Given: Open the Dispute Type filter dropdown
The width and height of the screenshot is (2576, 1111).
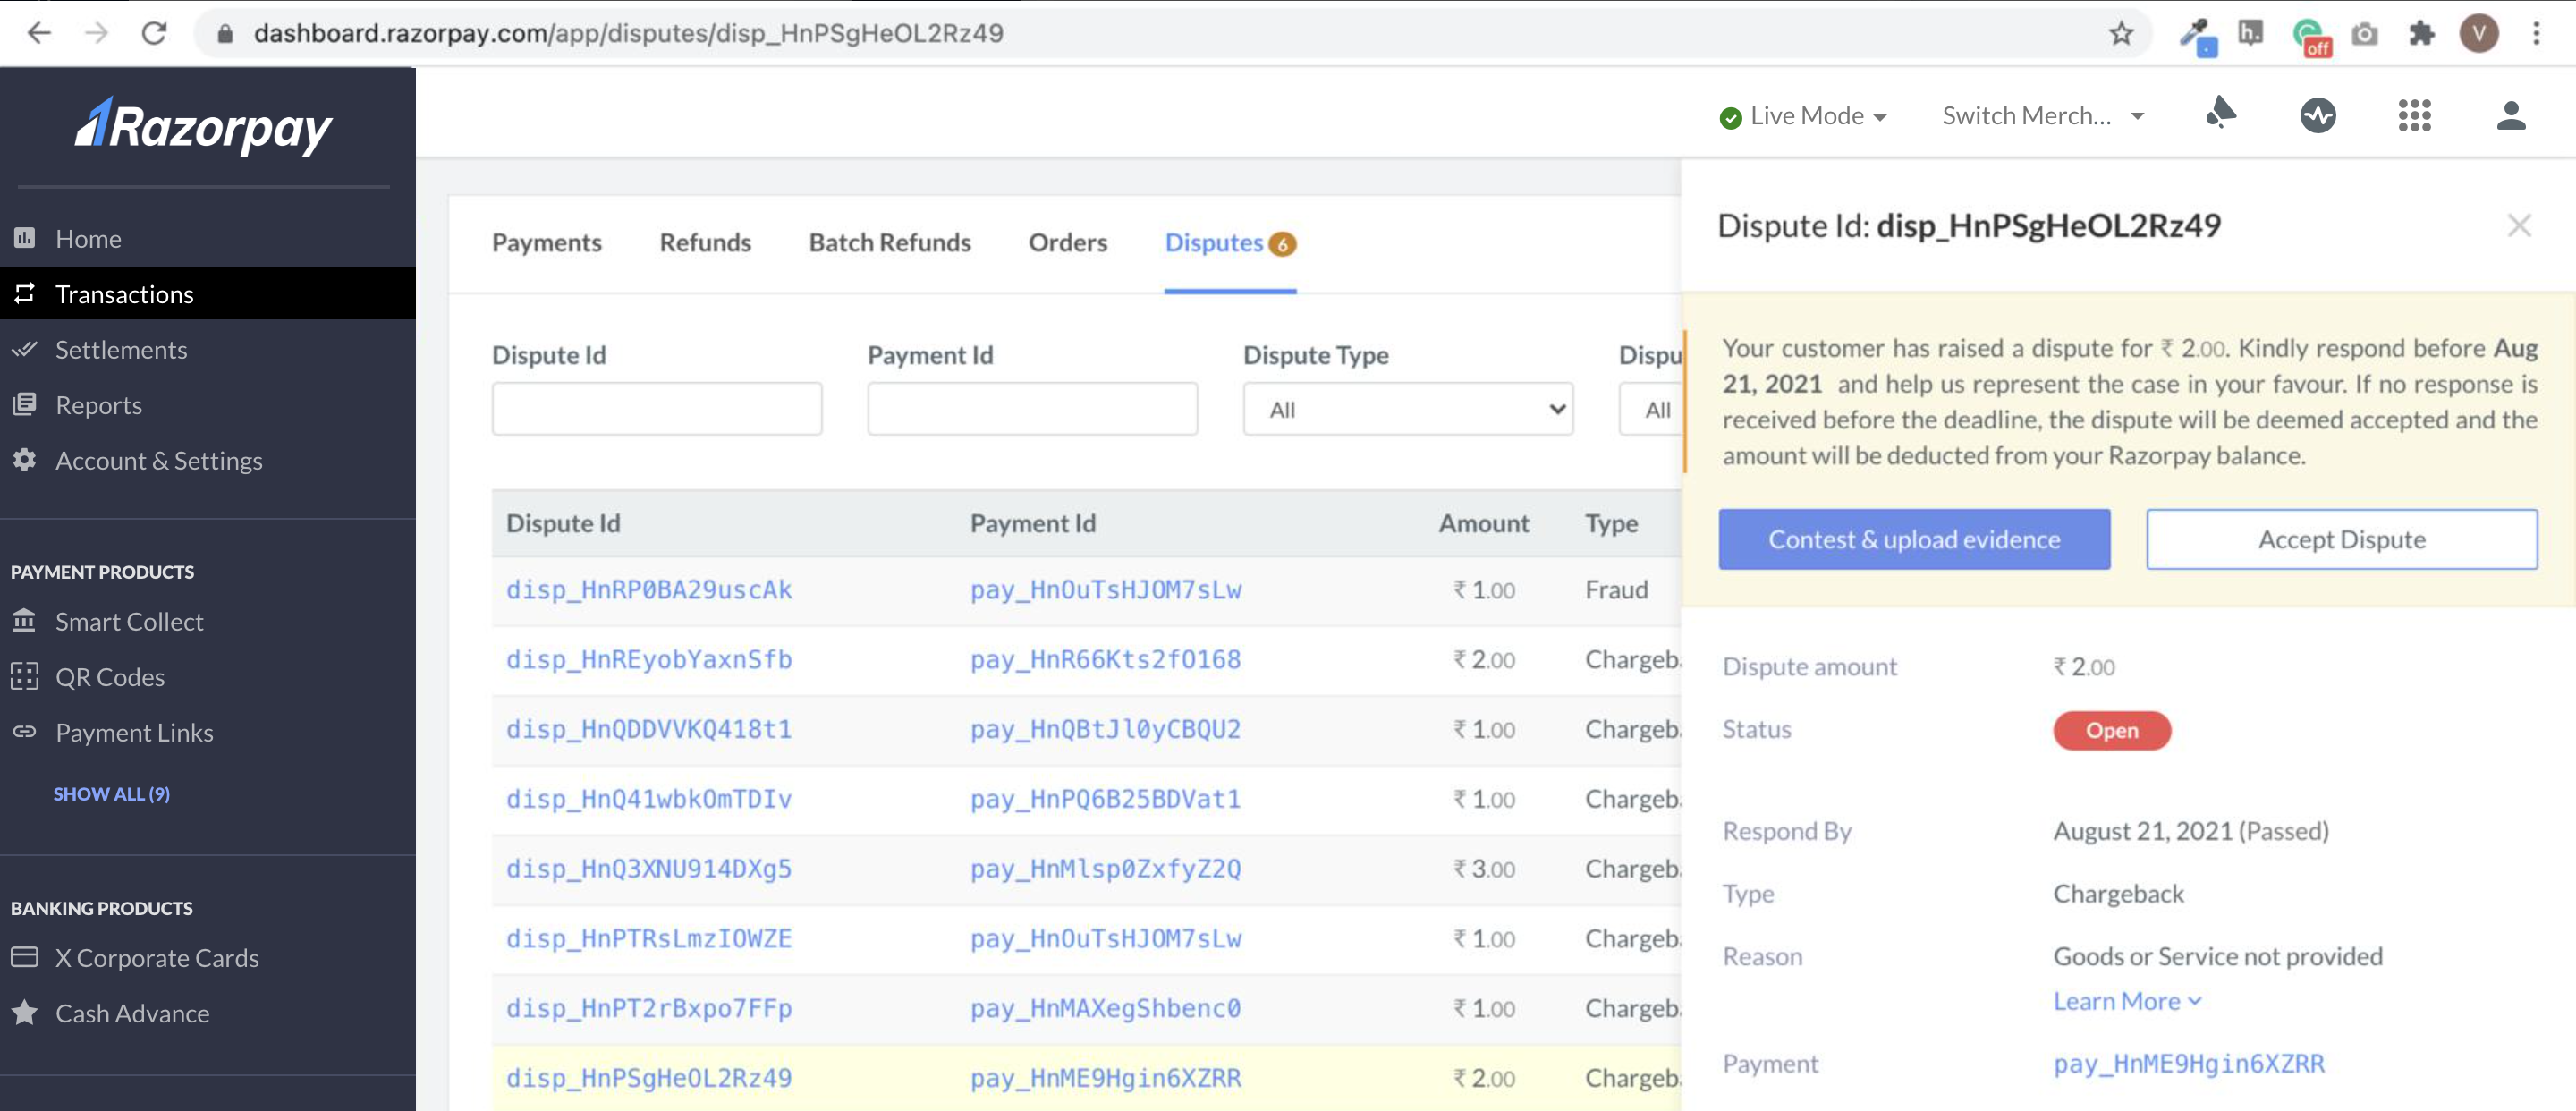Looking at the screenshot, I should click(x=1407, y=409).
